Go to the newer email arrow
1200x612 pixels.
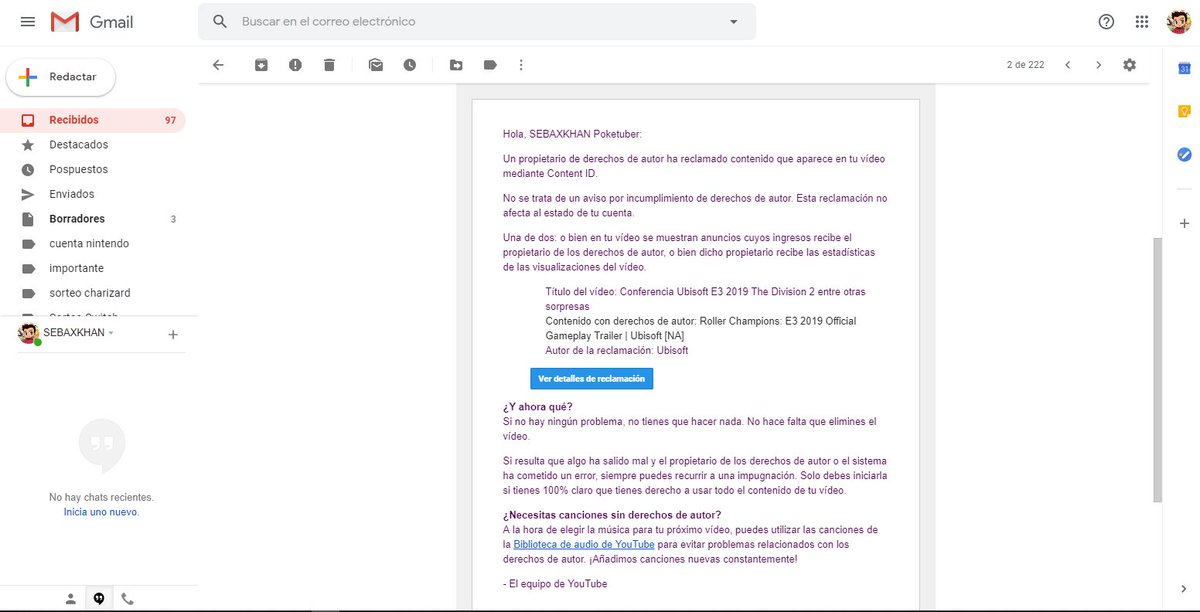pos(1067,65)
